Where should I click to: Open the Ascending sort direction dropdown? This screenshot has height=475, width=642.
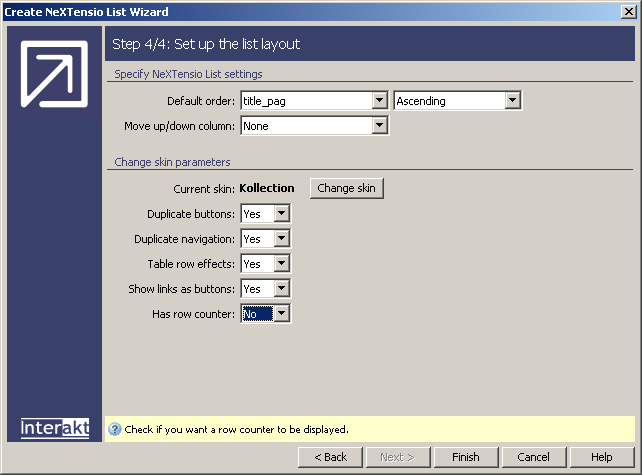512,101
